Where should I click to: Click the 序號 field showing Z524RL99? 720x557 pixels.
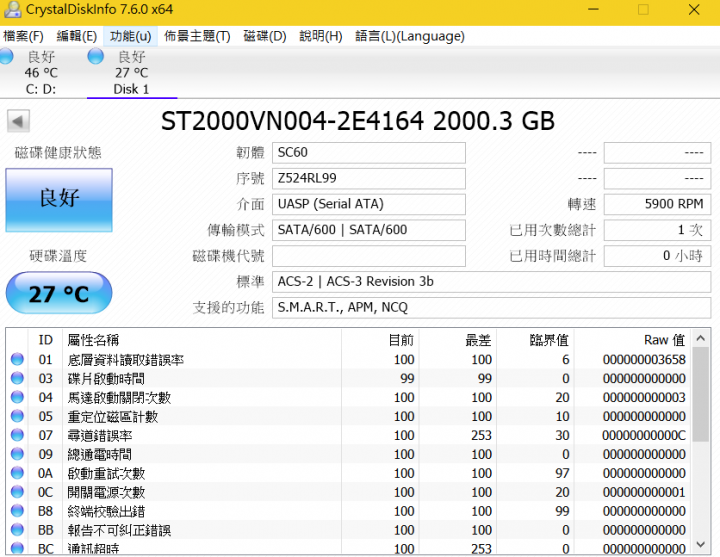[x=369, y=178]
